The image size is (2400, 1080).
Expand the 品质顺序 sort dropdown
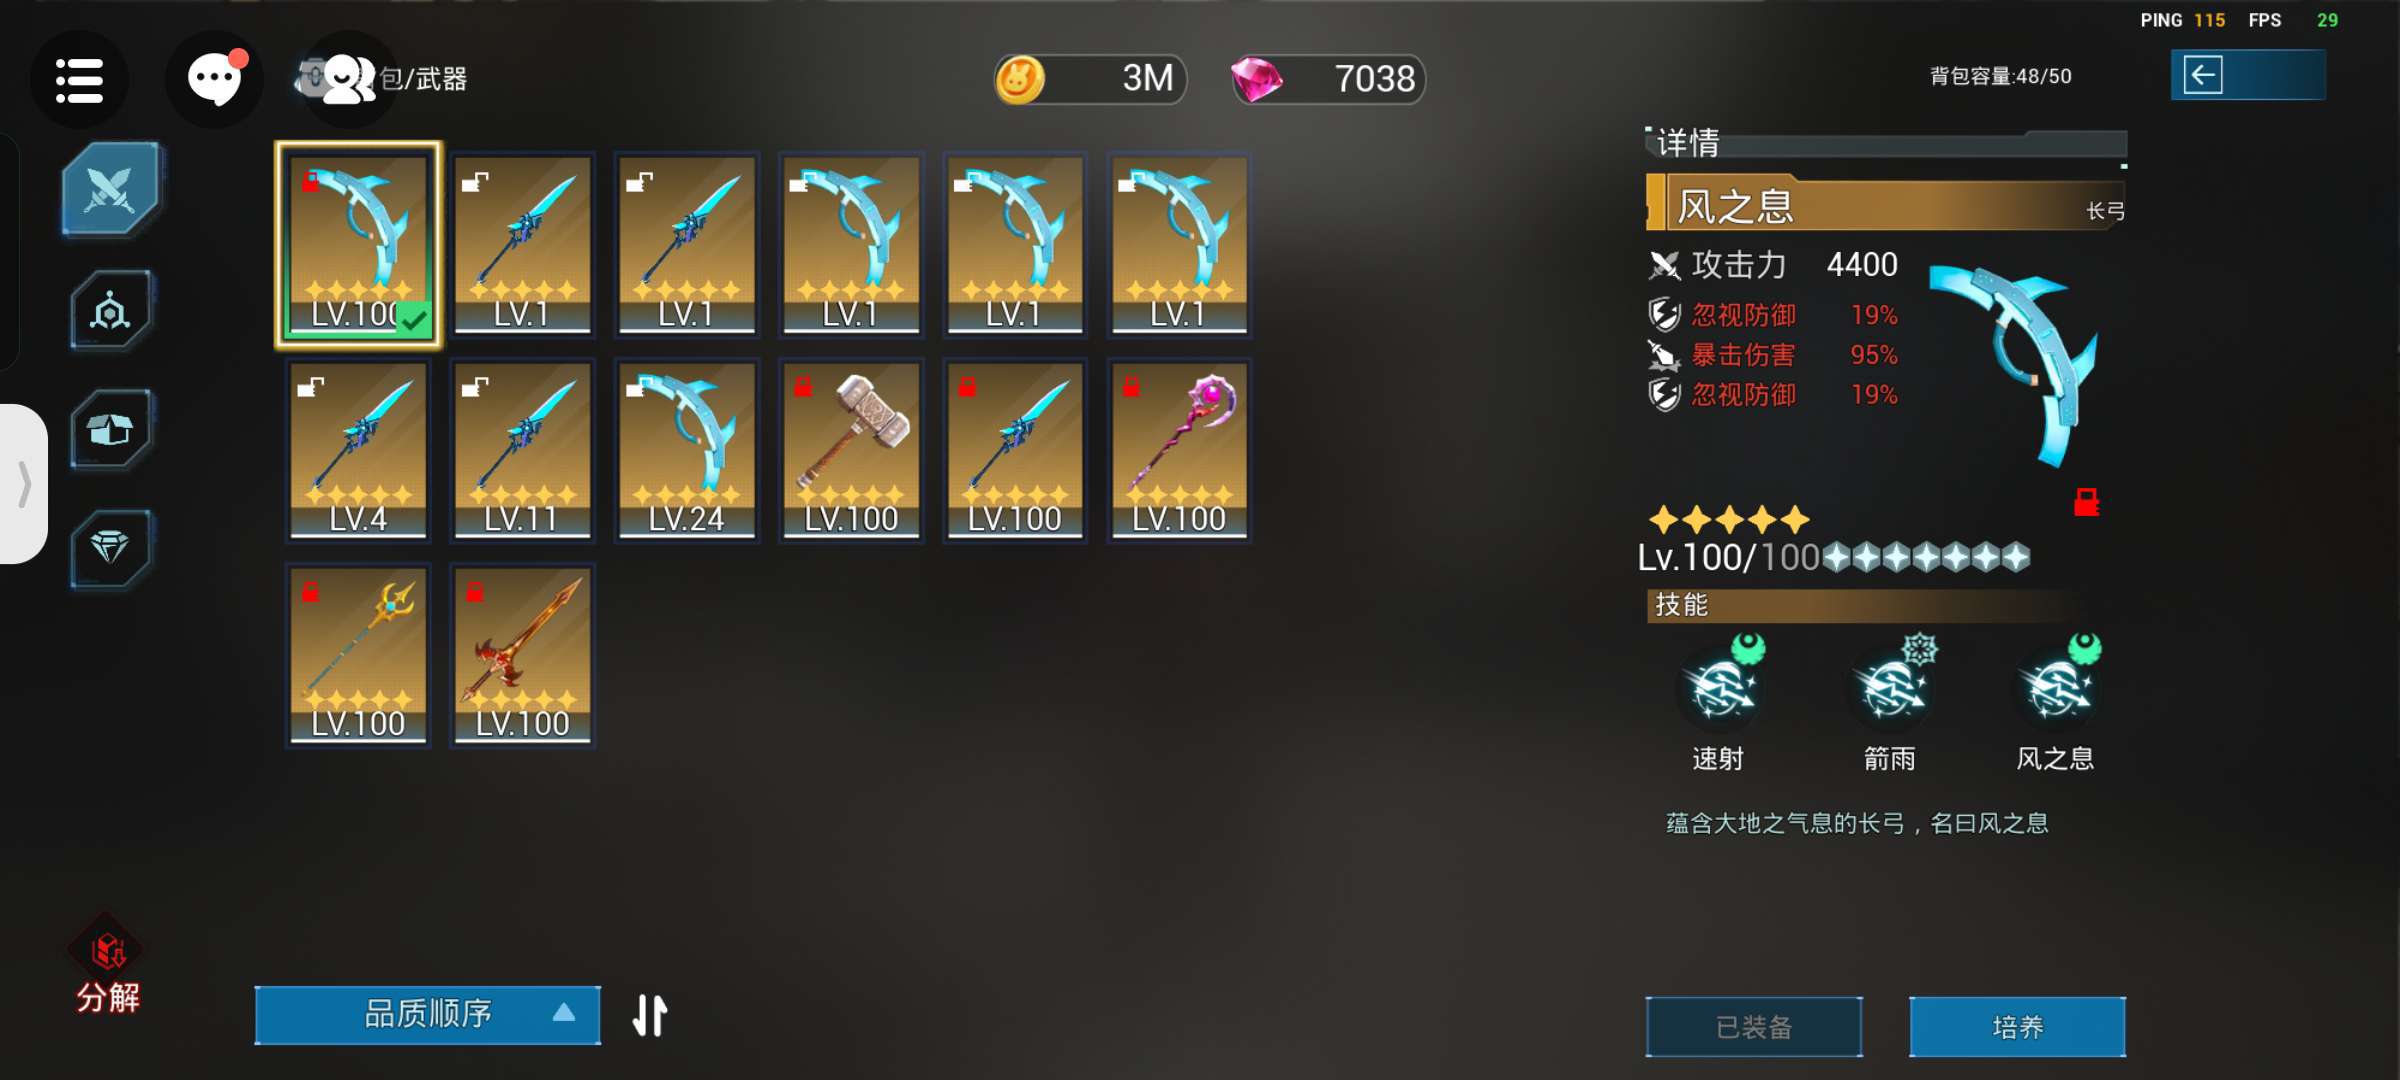428,1015
